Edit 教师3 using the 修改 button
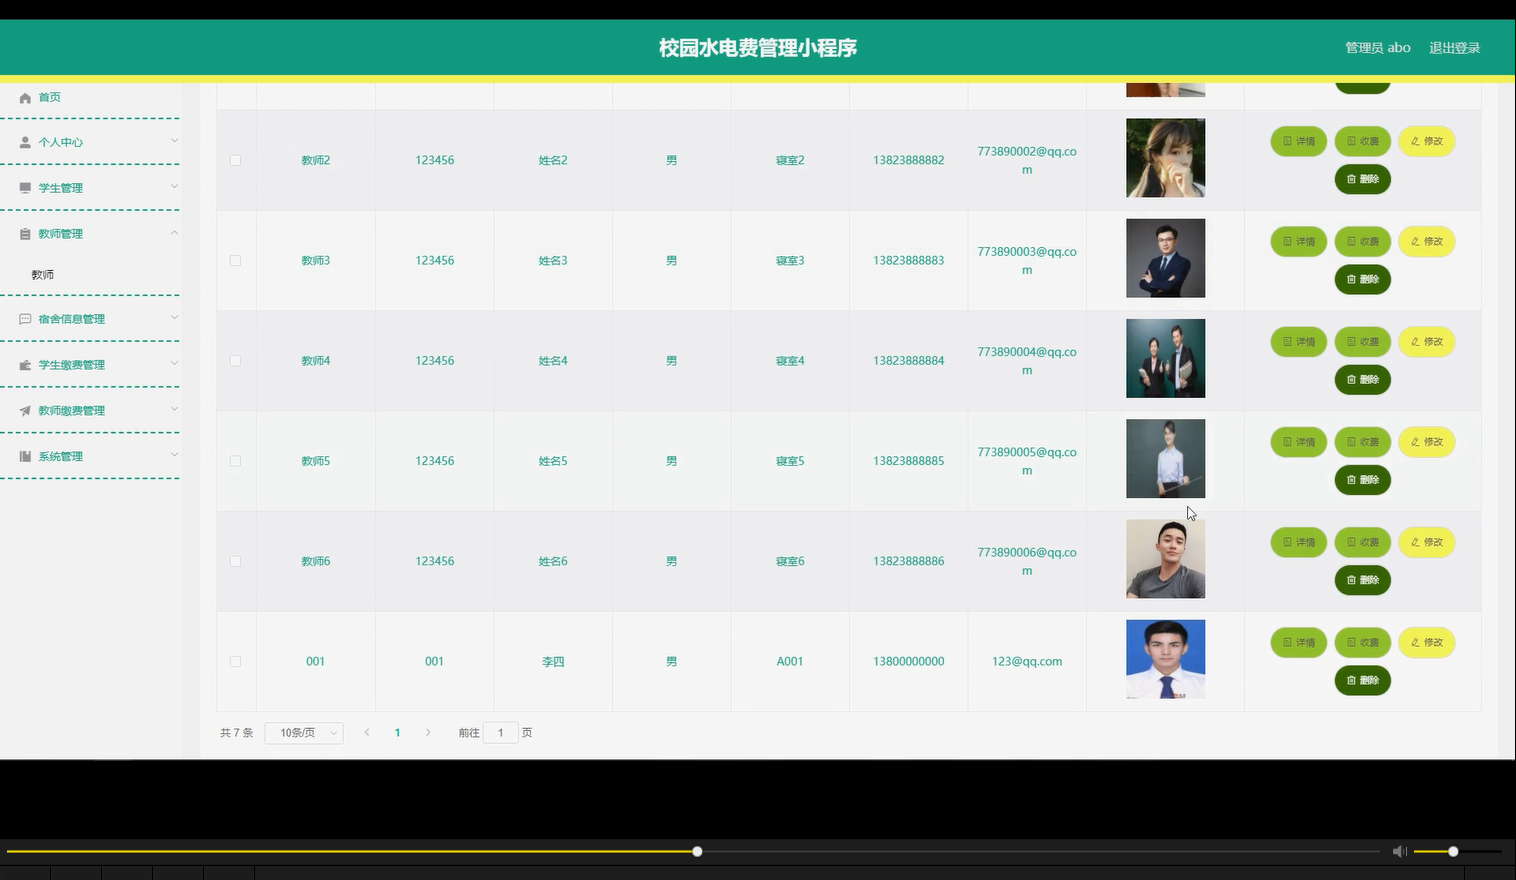The width and height of the screenshot is (1516, 880). [1426, 241]
